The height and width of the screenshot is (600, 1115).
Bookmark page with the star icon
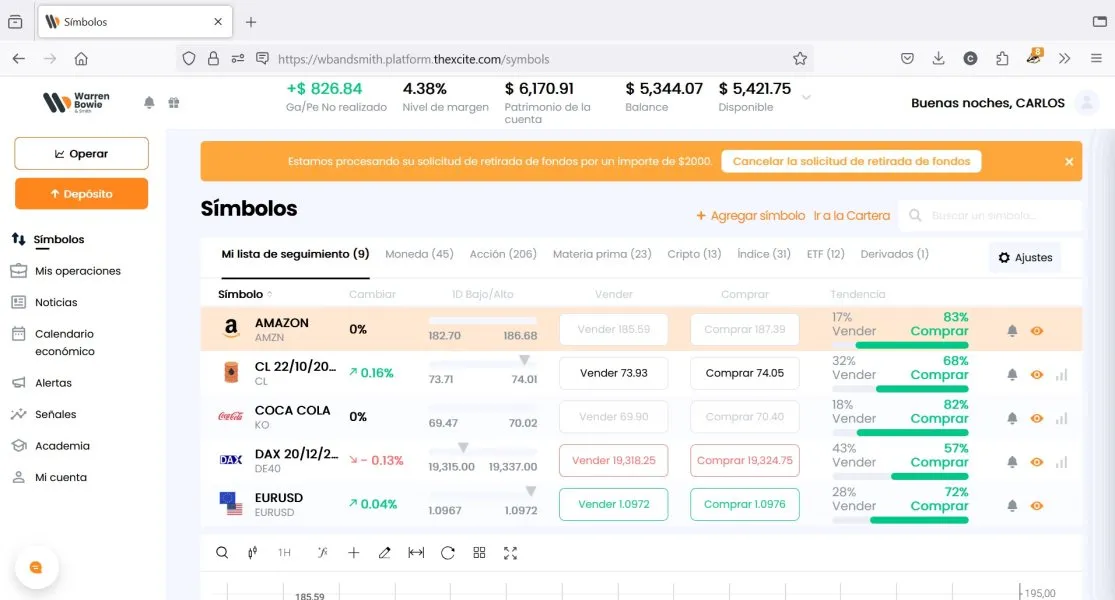(800, 59)
